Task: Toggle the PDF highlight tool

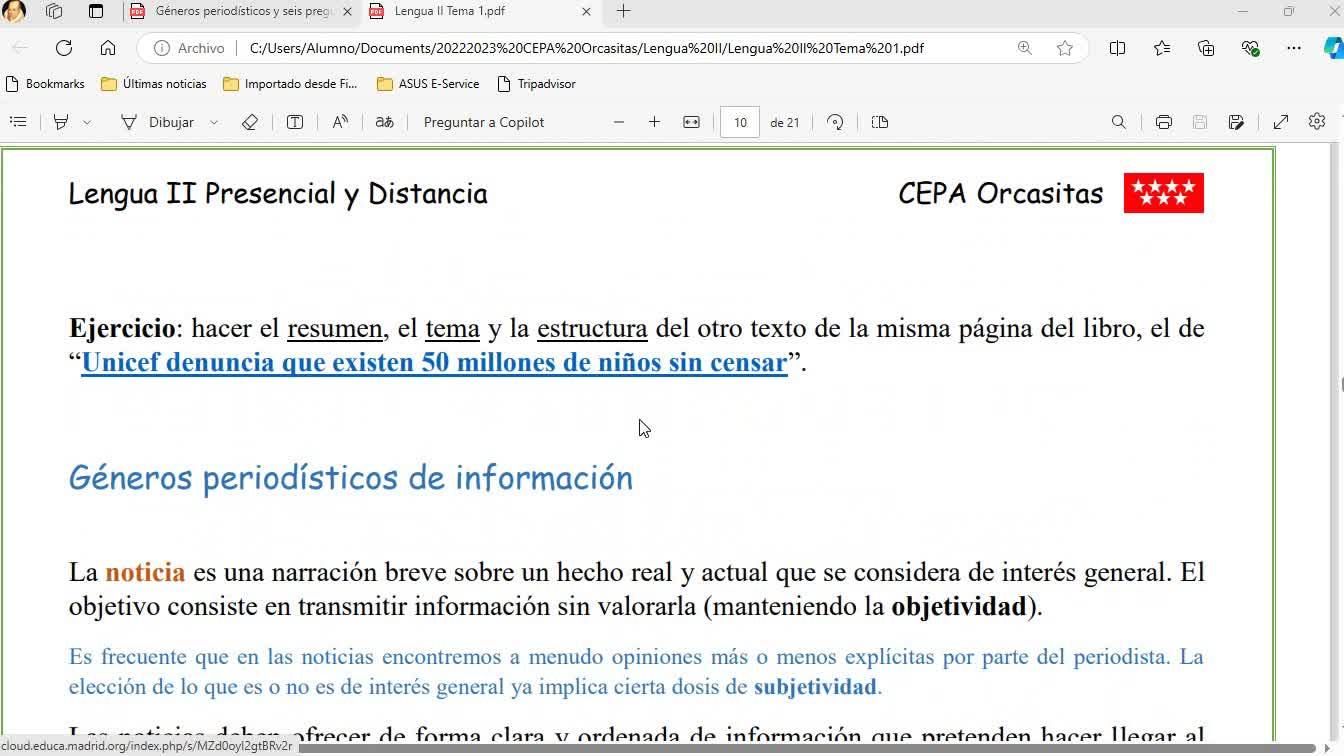Action: pos(61,122)
